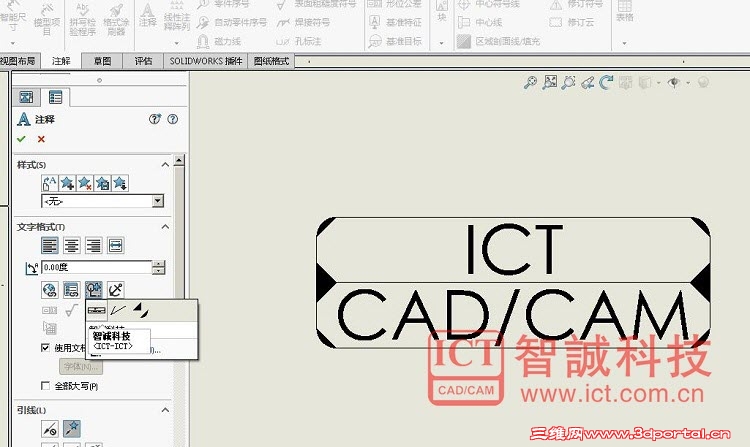Open dropdown arrow under 线性注释阵列
Viewport: 750px width, 447px height.
[x=176, y=43]
